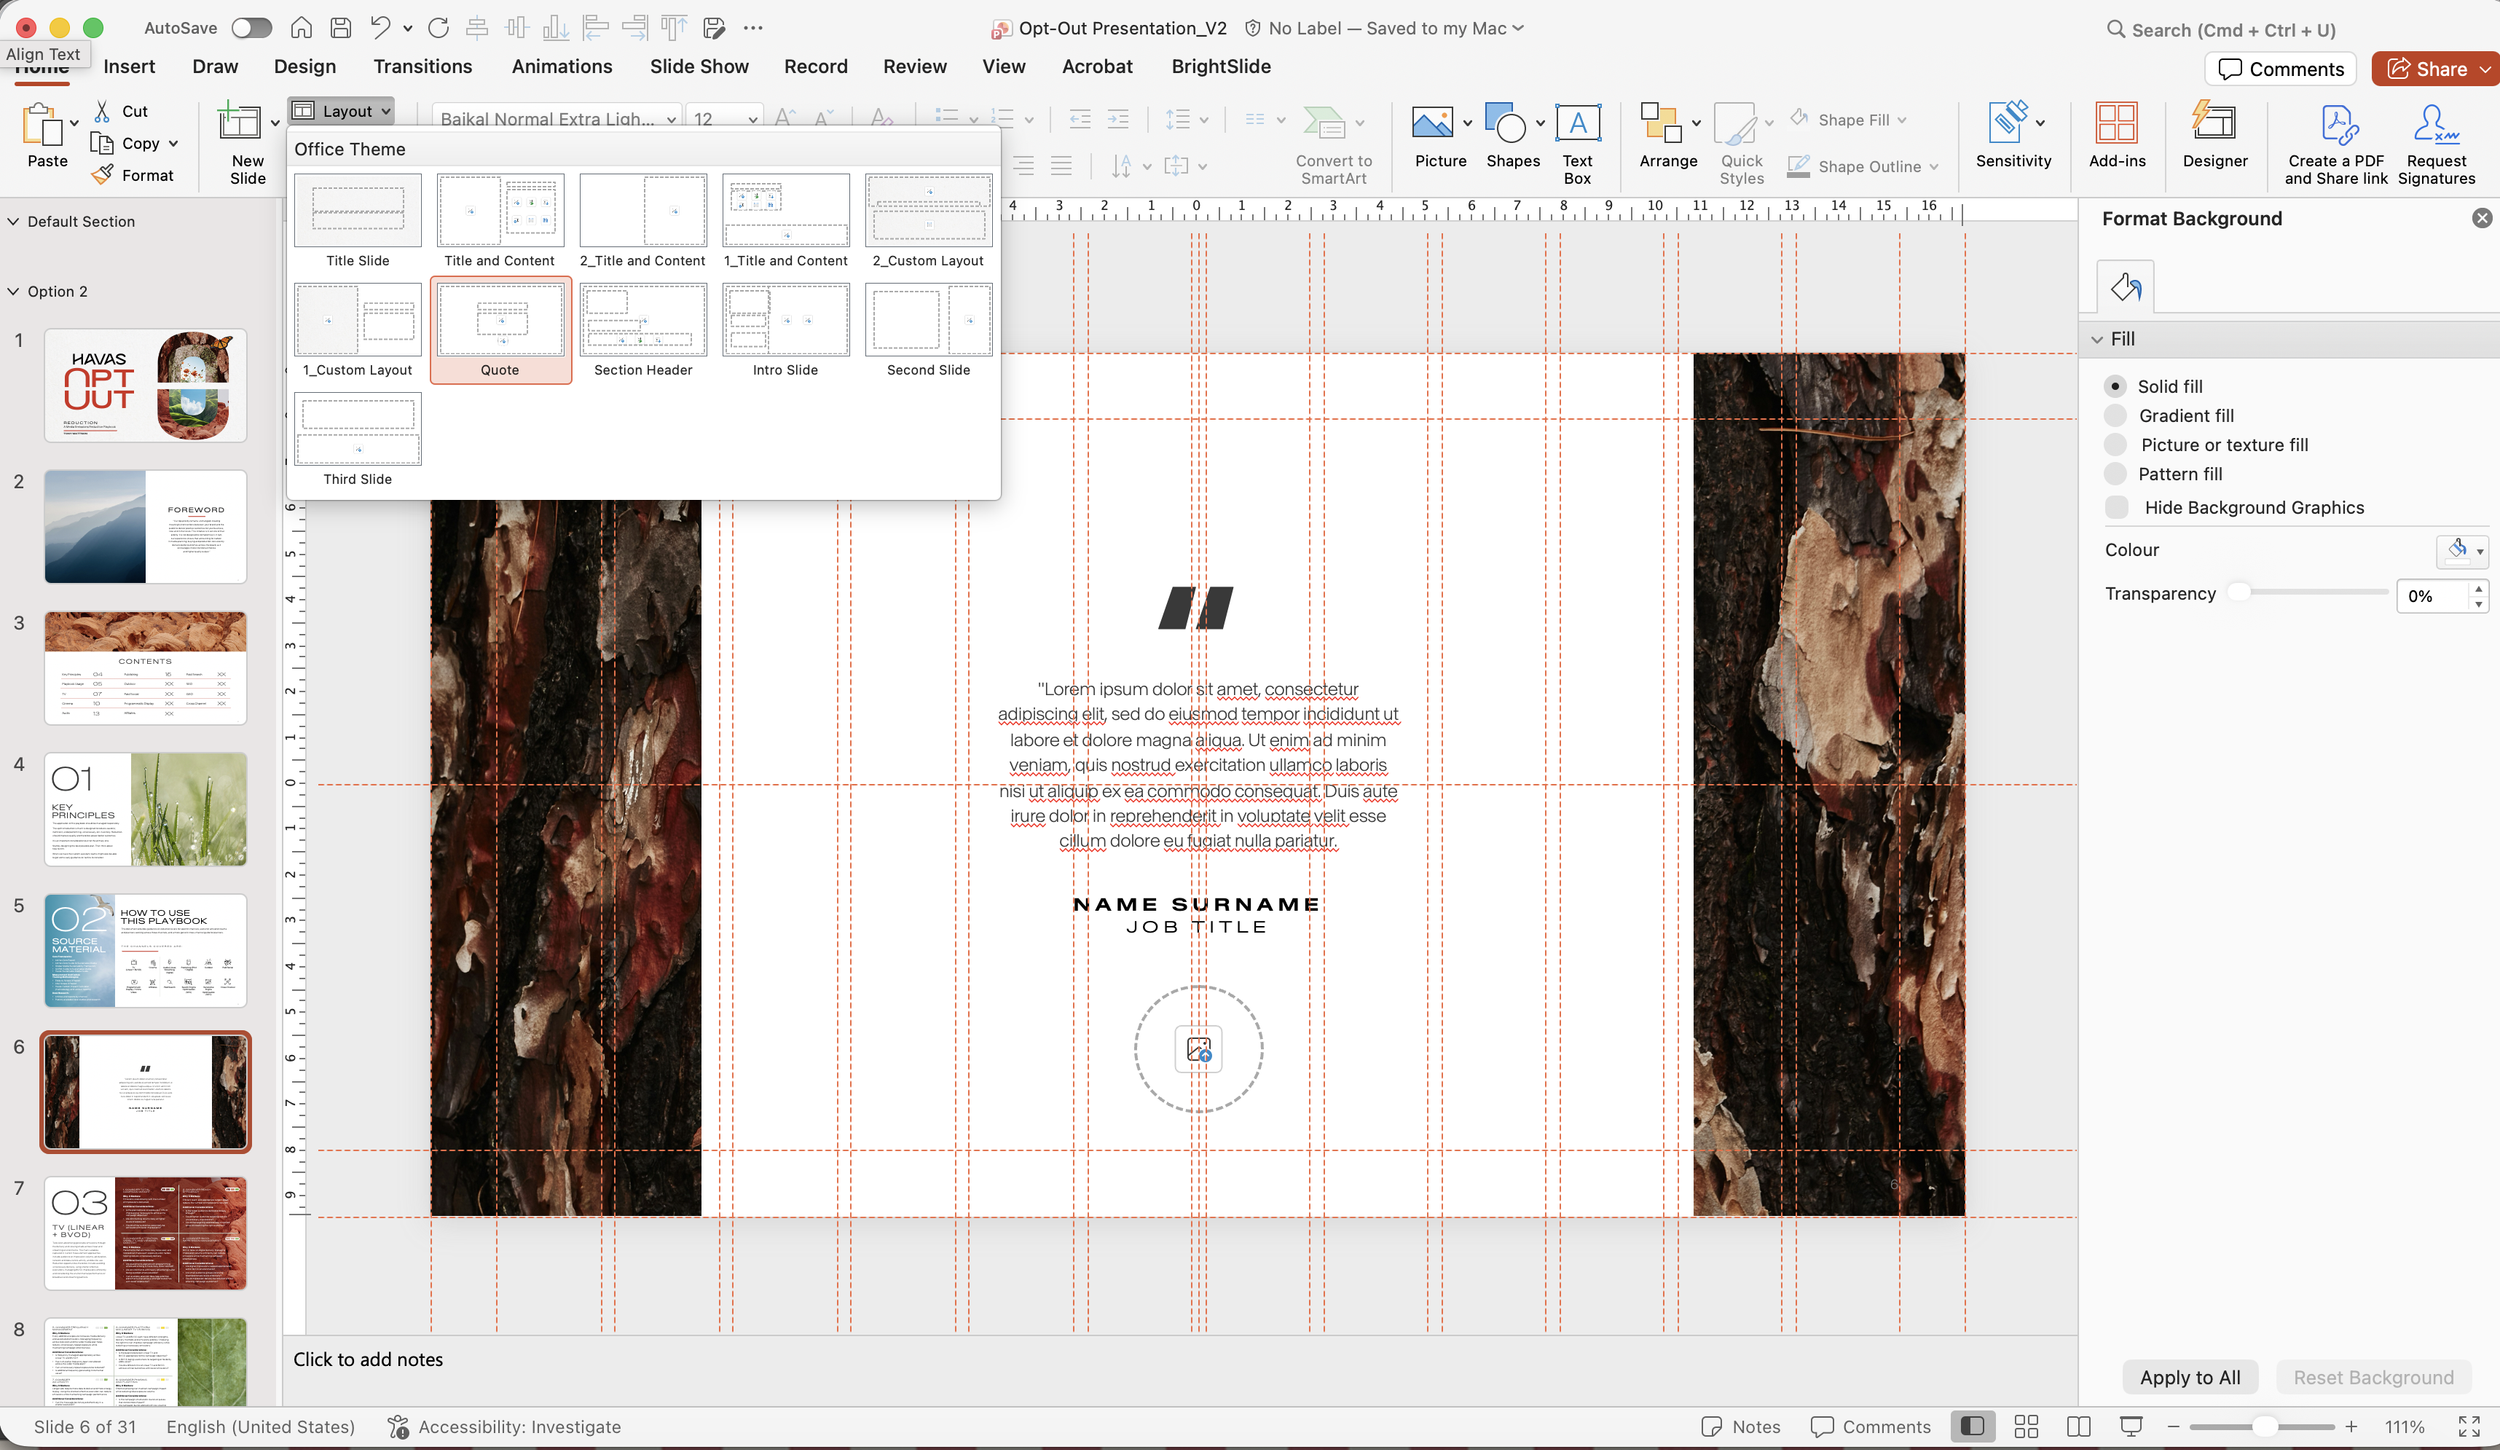
Task: Open the Add-ins icon
Action: pos(2117,123)
